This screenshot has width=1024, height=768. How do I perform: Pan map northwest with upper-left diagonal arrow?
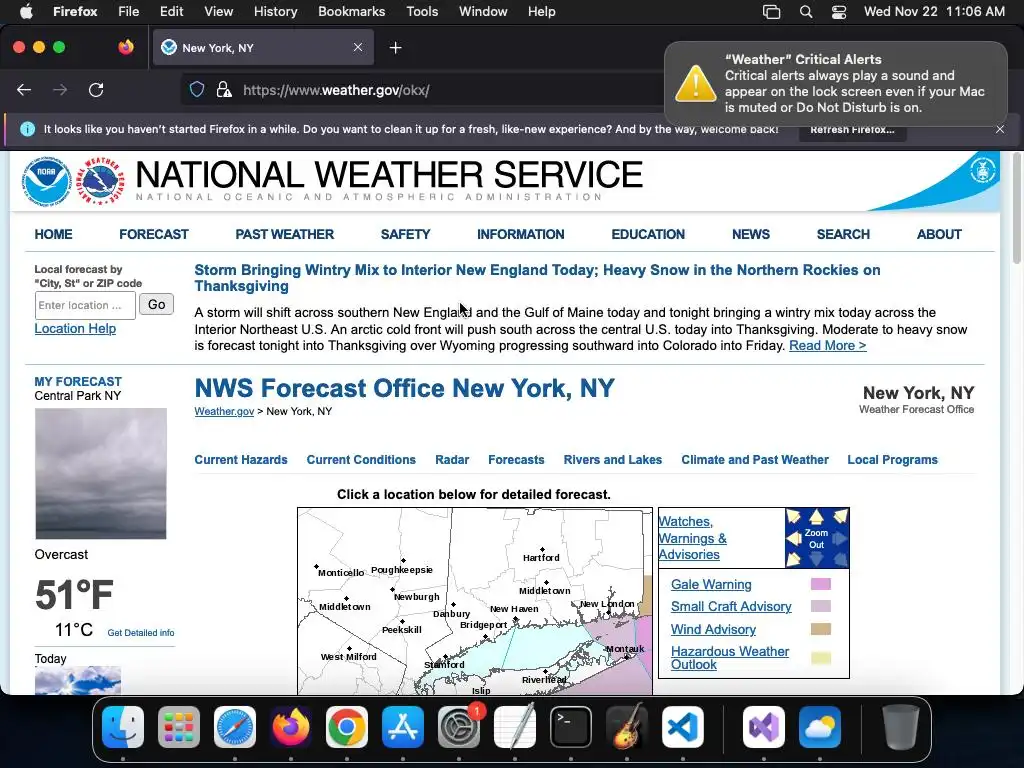[793, 517]
